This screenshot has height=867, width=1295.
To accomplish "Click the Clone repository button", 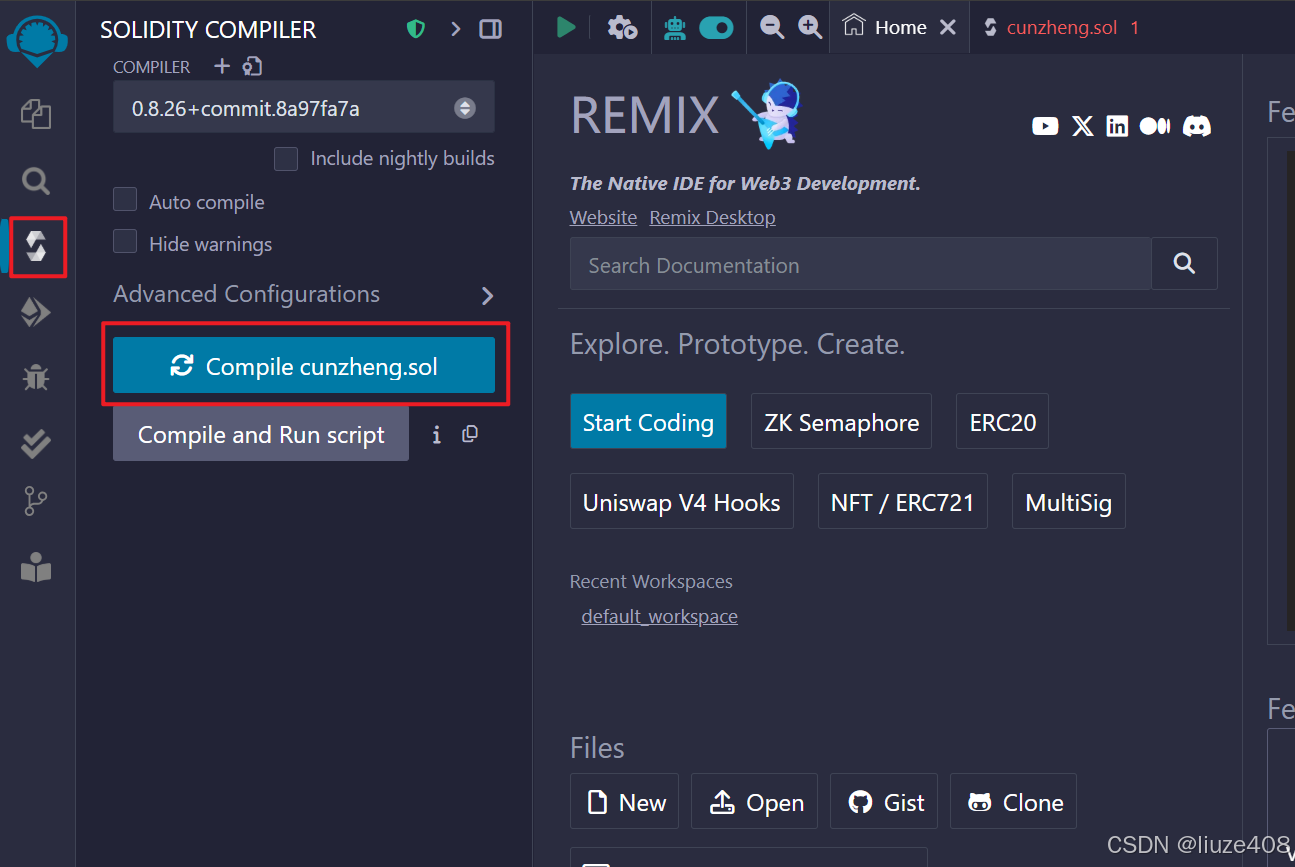I will click(1013, 801).
